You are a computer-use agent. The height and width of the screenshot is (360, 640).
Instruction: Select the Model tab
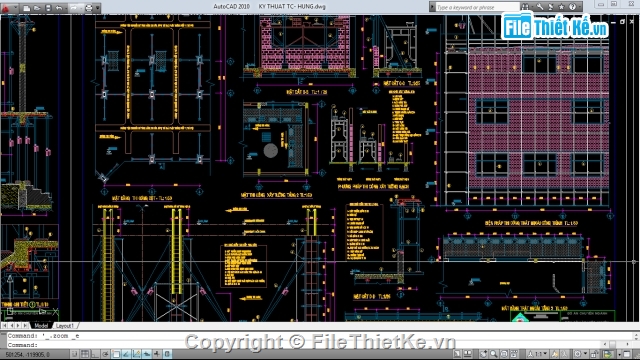pyautogui.click(x=41, y=325)
